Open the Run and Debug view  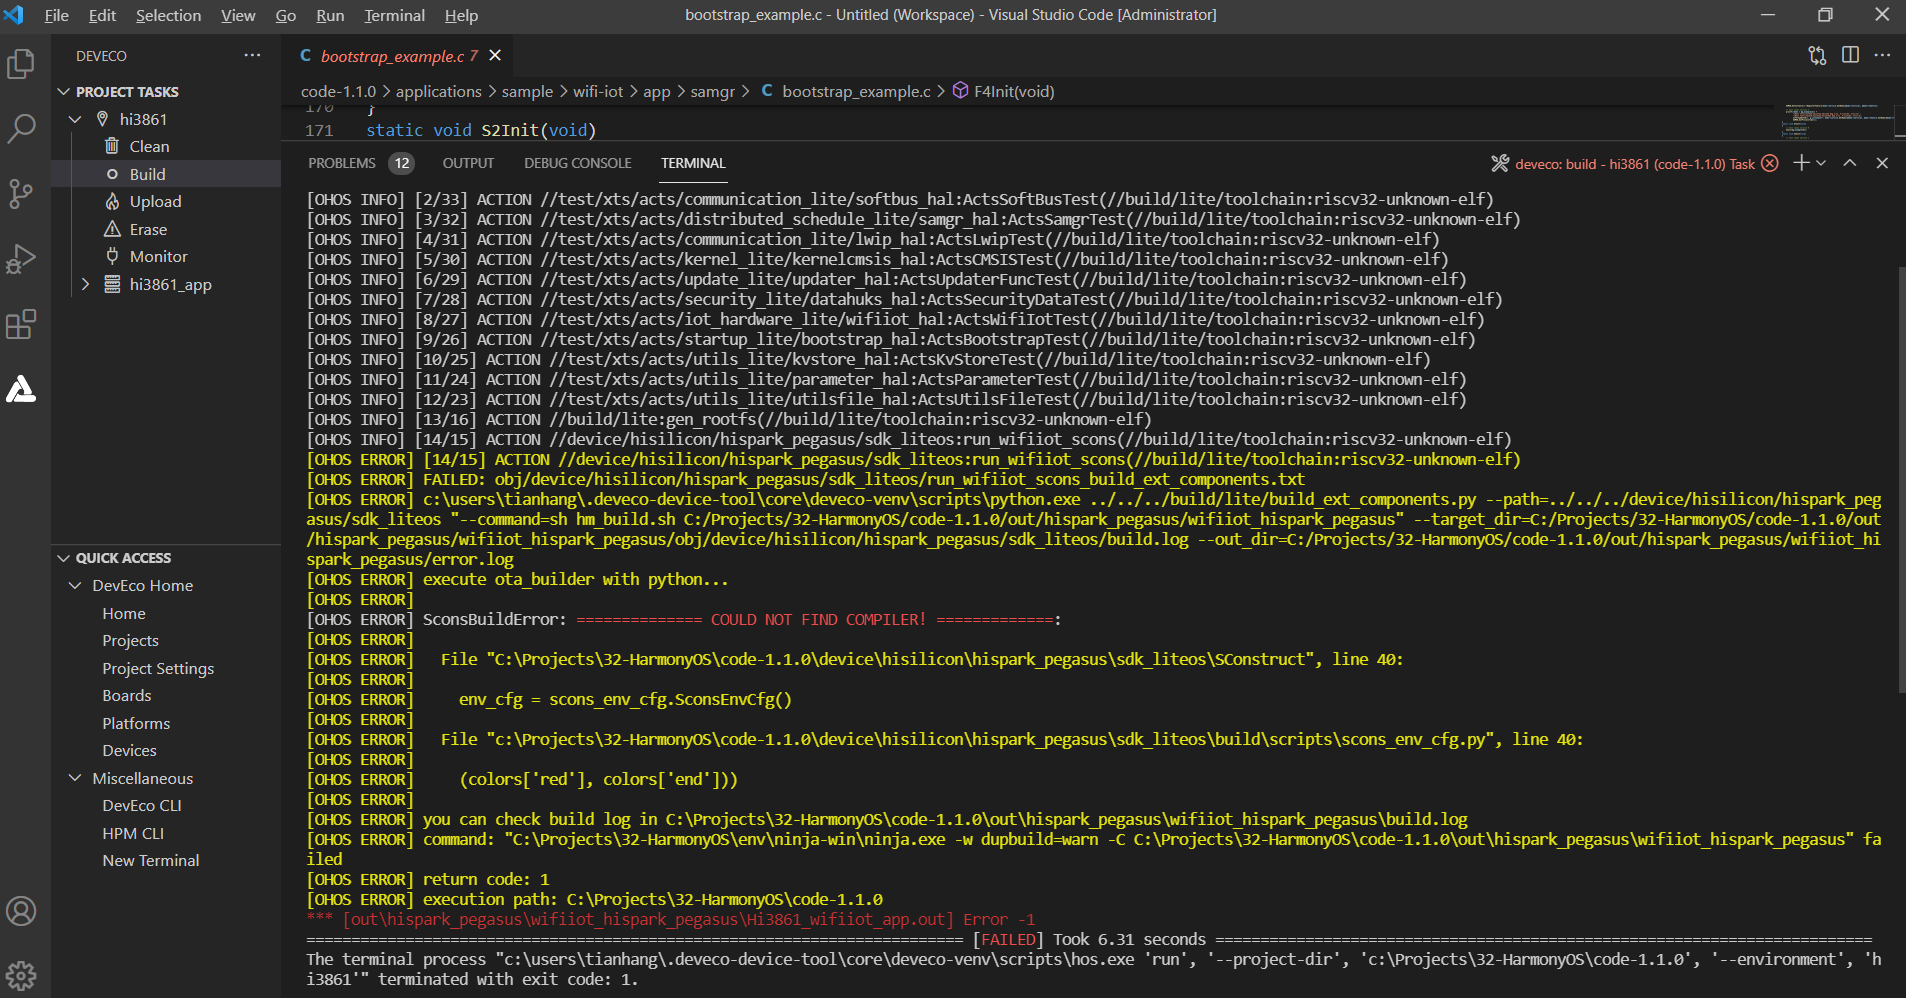point(21,259)
